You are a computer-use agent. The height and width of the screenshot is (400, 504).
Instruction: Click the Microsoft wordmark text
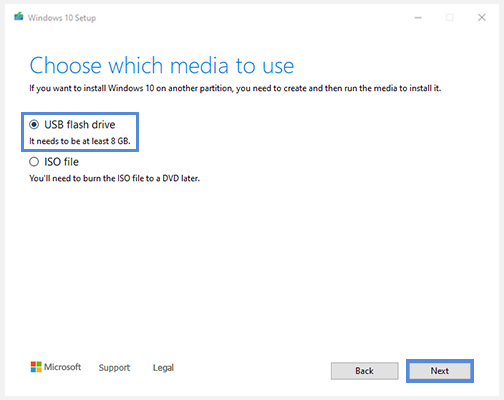tap(62, 367)
